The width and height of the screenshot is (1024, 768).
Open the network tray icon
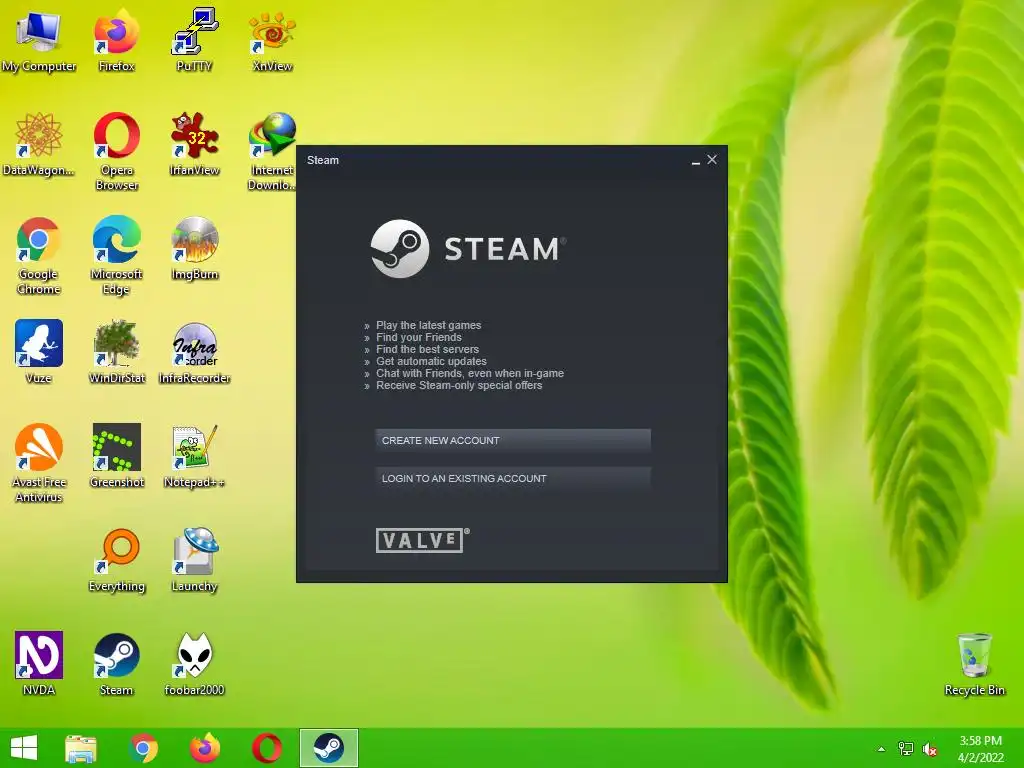[x=906, y=749]
